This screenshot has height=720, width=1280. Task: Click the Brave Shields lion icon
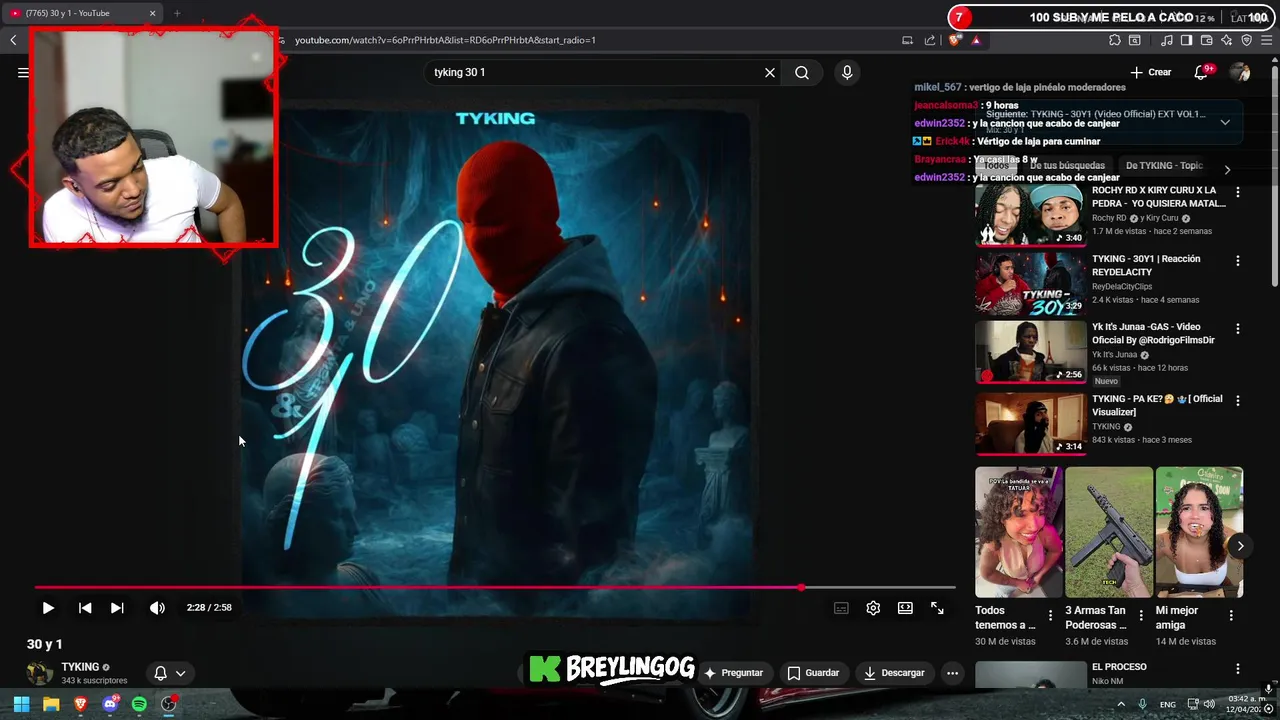955,40
